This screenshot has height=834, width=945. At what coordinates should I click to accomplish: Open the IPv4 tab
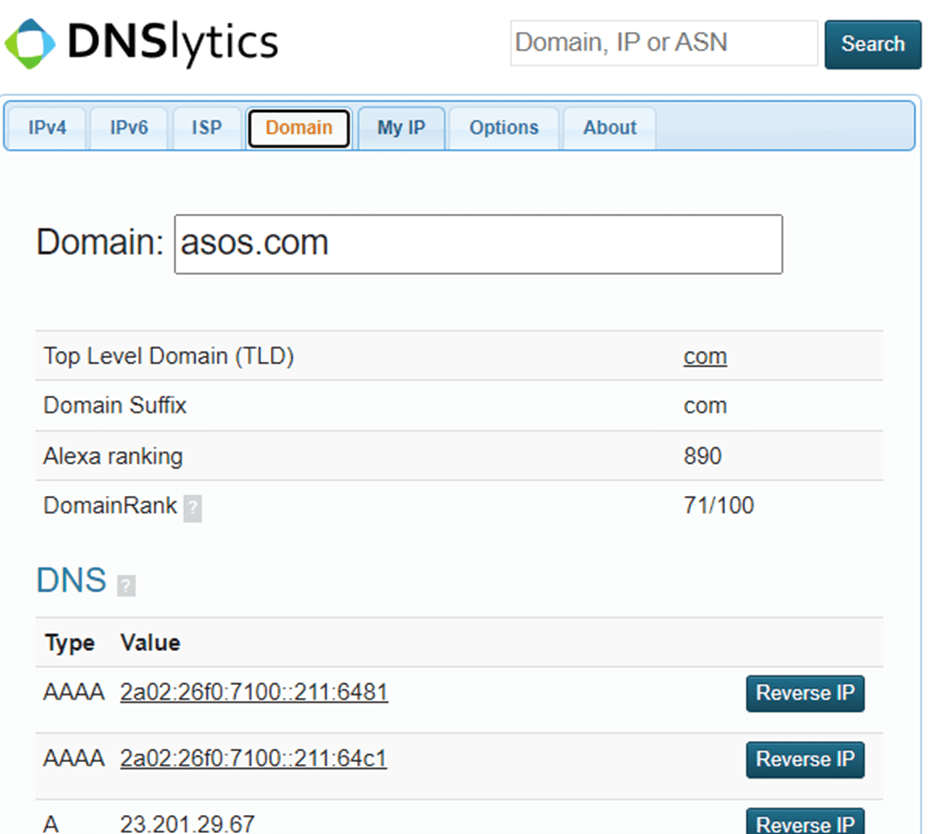[47, 128]
